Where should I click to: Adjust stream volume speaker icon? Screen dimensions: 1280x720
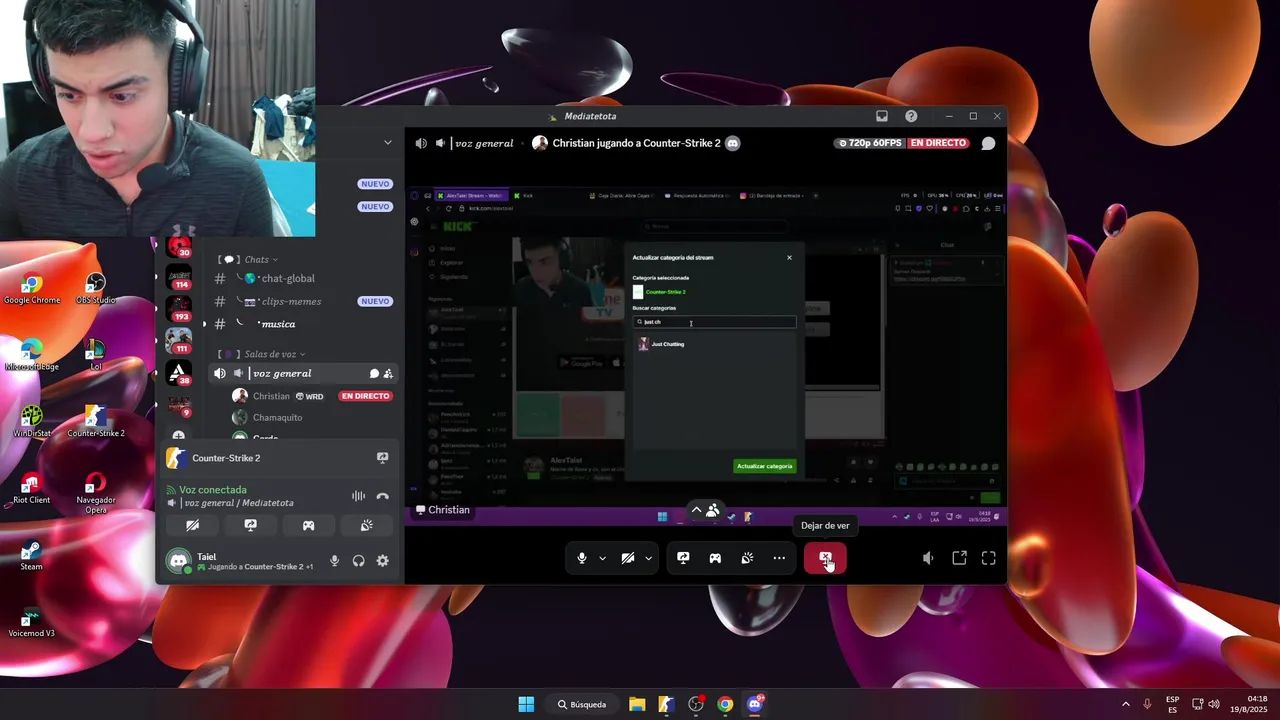928,558
